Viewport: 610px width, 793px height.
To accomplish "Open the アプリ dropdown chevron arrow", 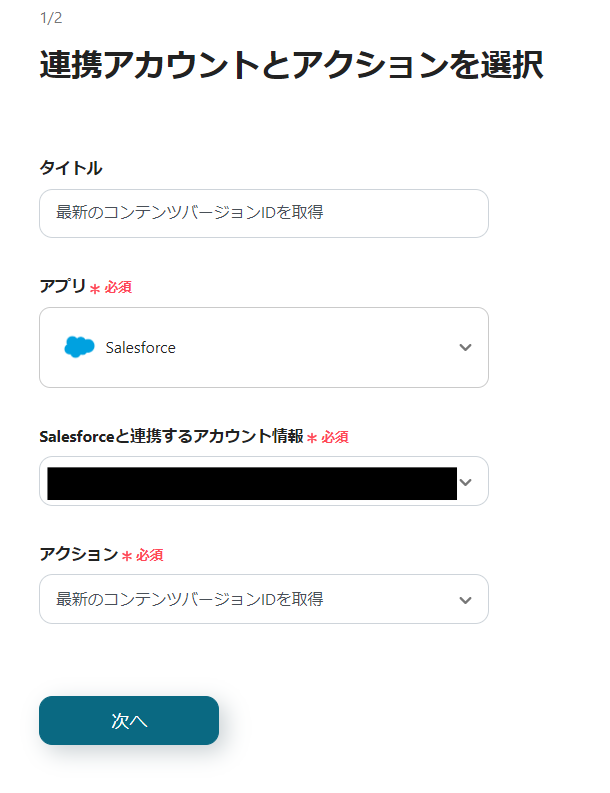I will pyautogui.click(x=465, y=348).
